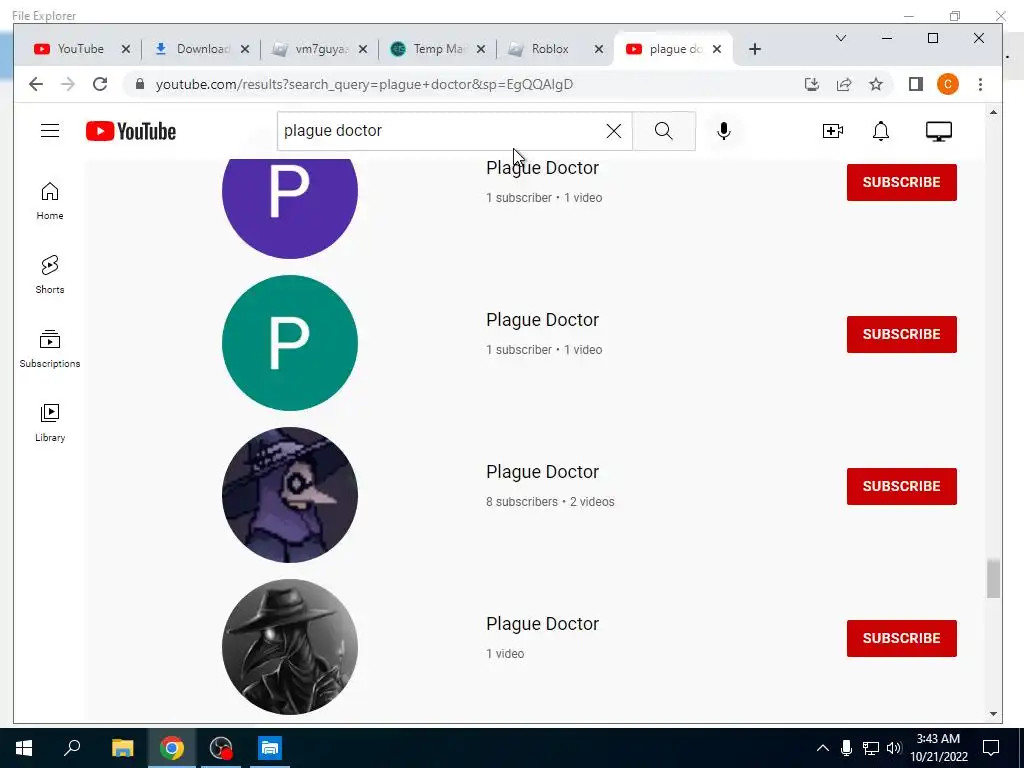Bookmark this page with the star
The width and height of the screenshot is (1024, 768).
point(876,84)
